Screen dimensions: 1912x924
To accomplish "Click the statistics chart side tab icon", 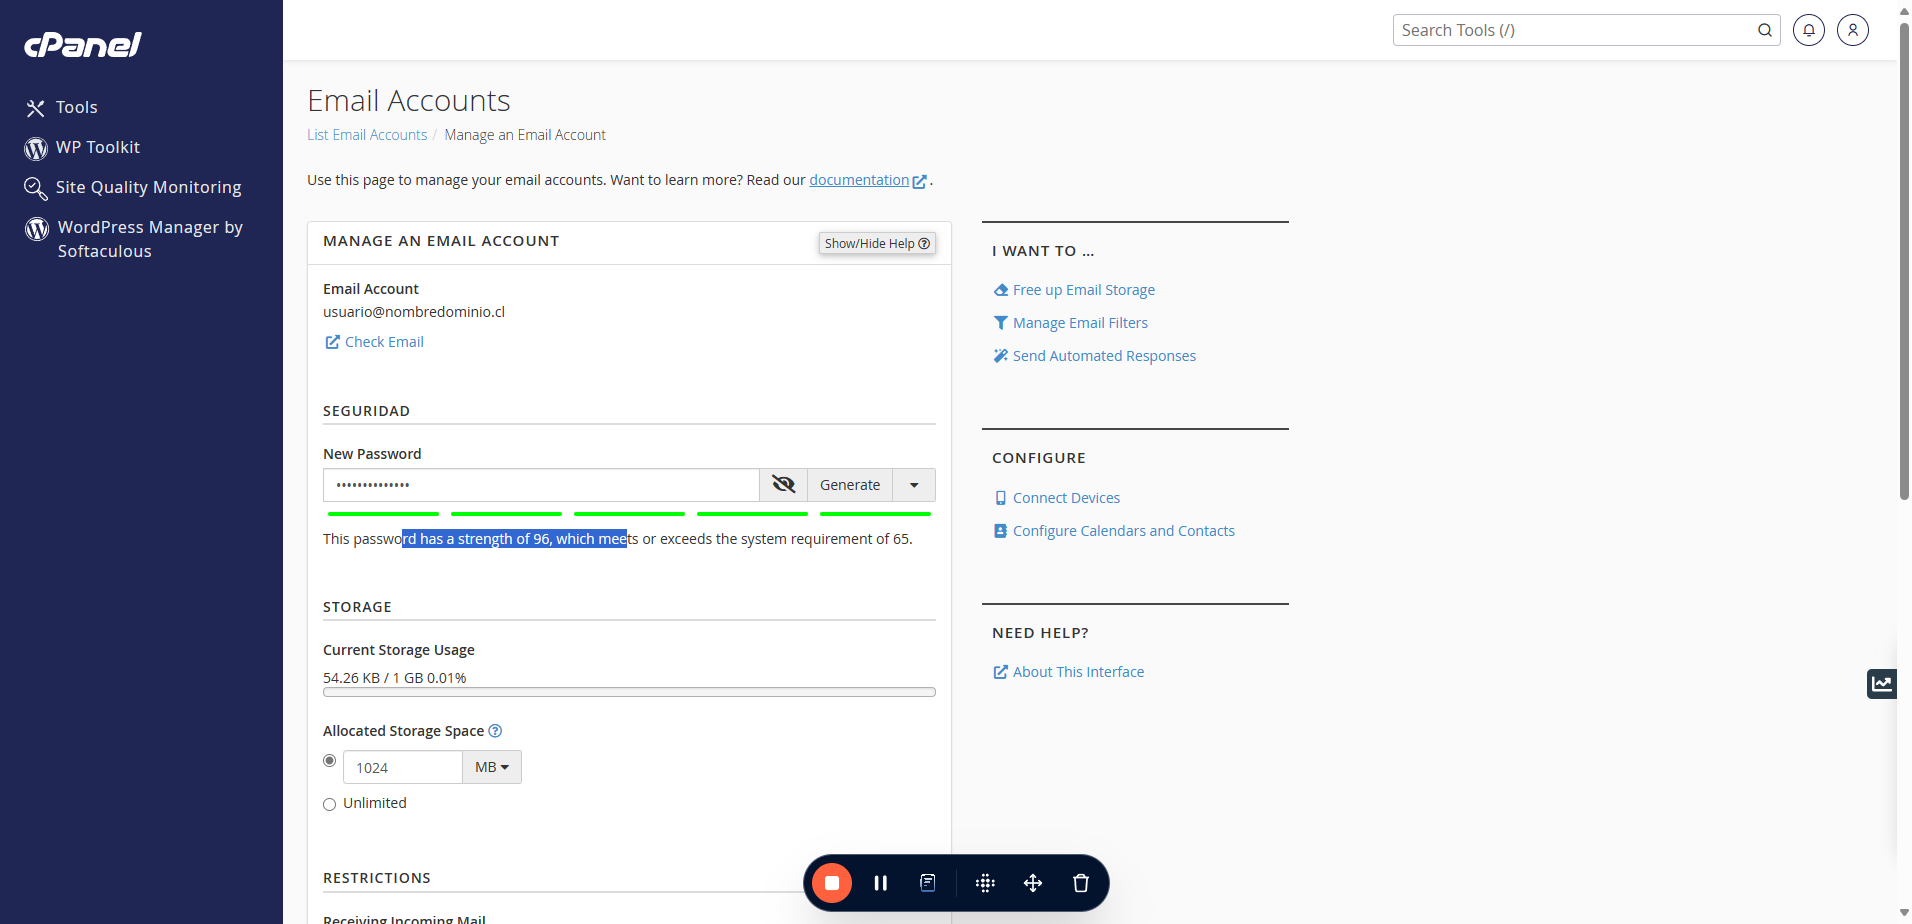I will point(1882,684).
